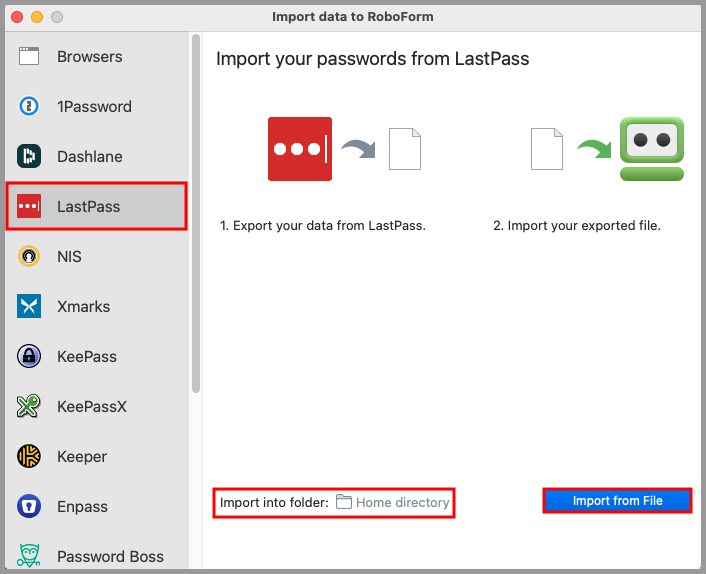
Task: Select the 1Password keyhole icon
Action: pyautogui.click(x=29, y=107)
